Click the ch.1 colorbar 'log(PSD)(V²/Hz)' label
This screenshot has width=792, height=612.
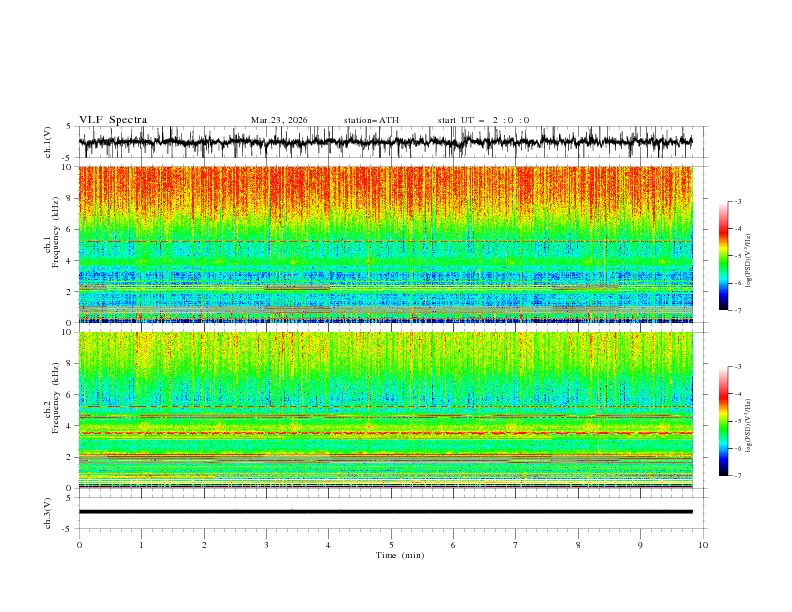[x=748, y=261]
